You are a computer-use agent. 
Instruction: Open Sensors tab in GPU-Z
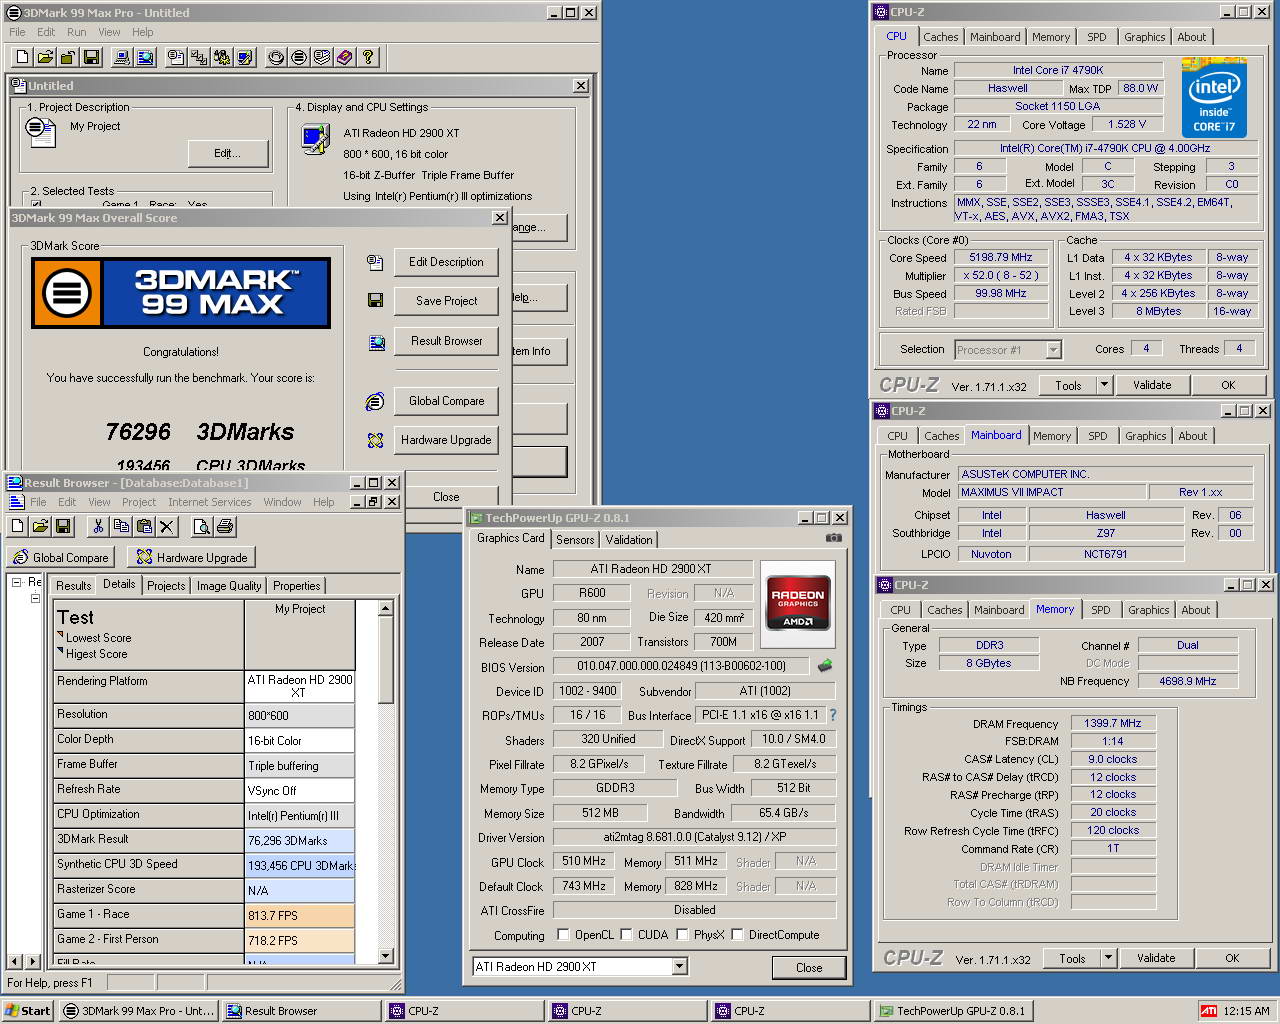[575, 540]
